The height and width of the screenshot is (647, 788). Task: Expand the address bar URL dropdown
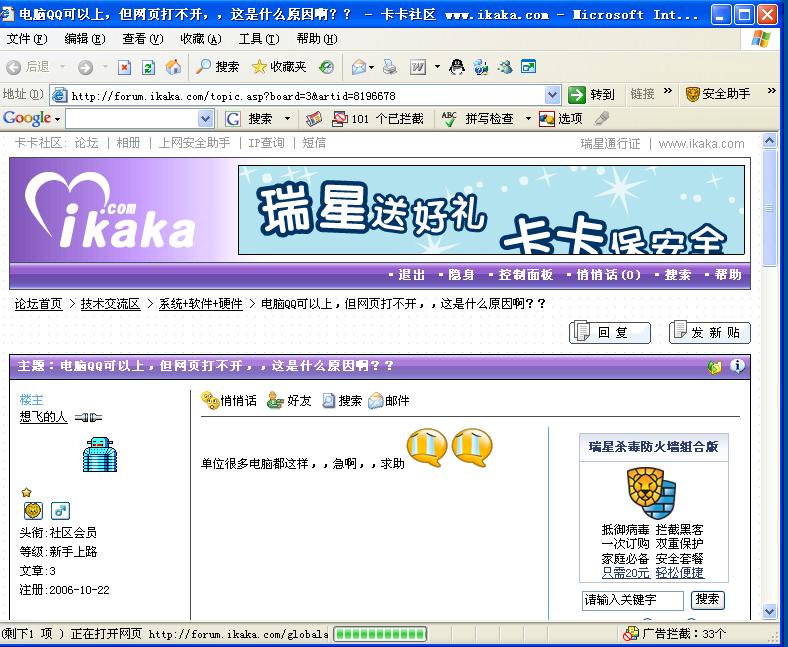(x=552, y=95)
